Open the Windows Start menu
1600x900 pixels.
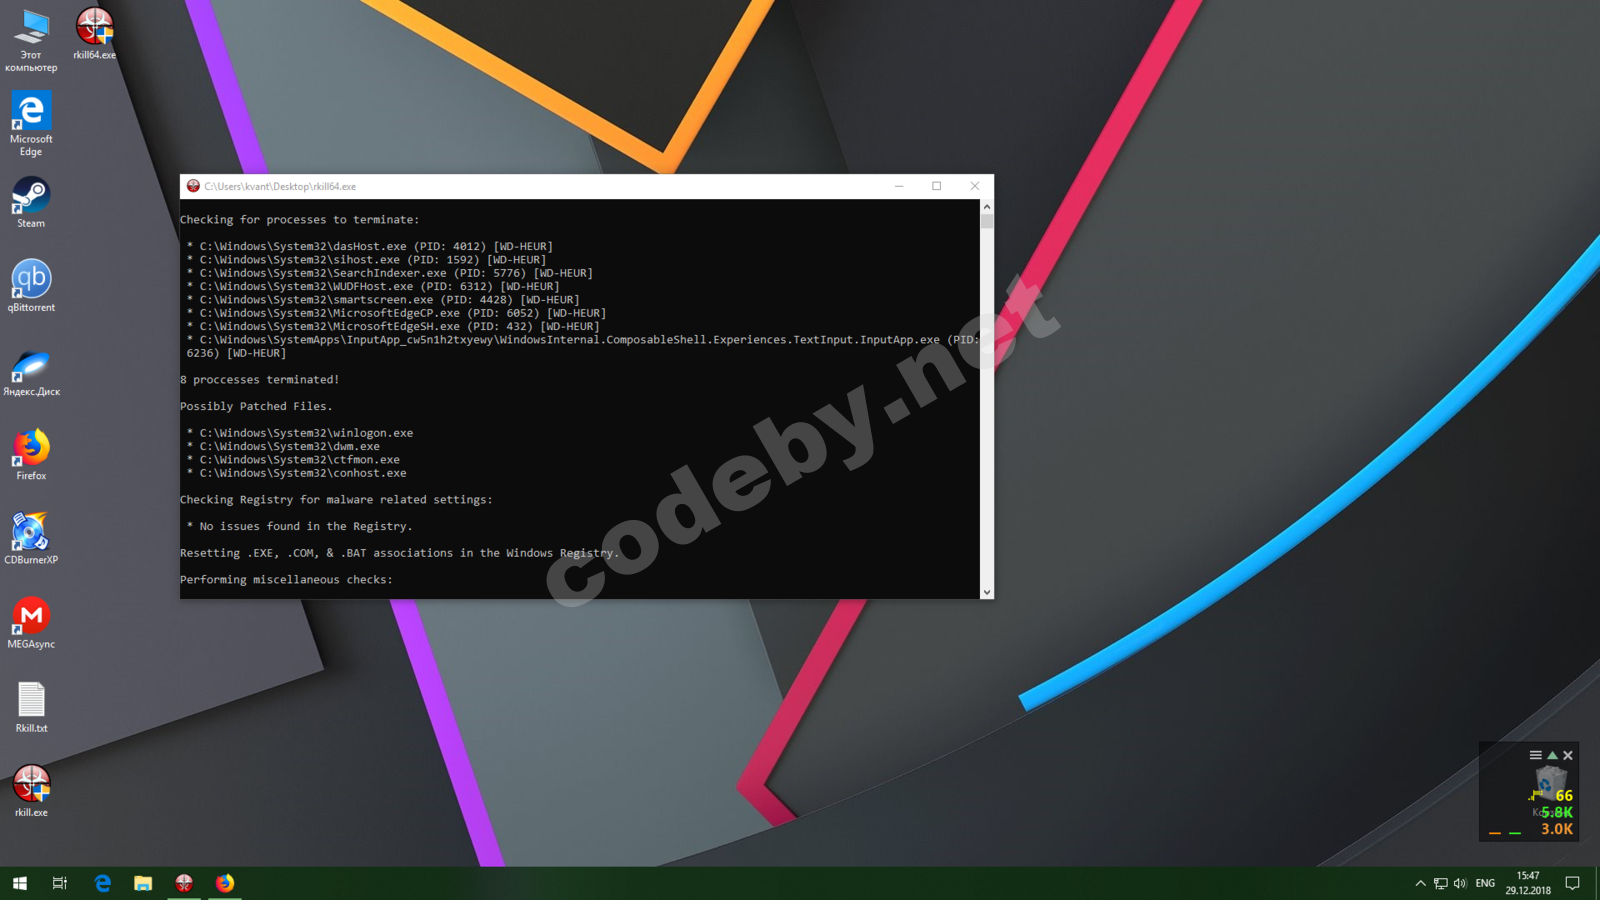[x=20, y=883]
